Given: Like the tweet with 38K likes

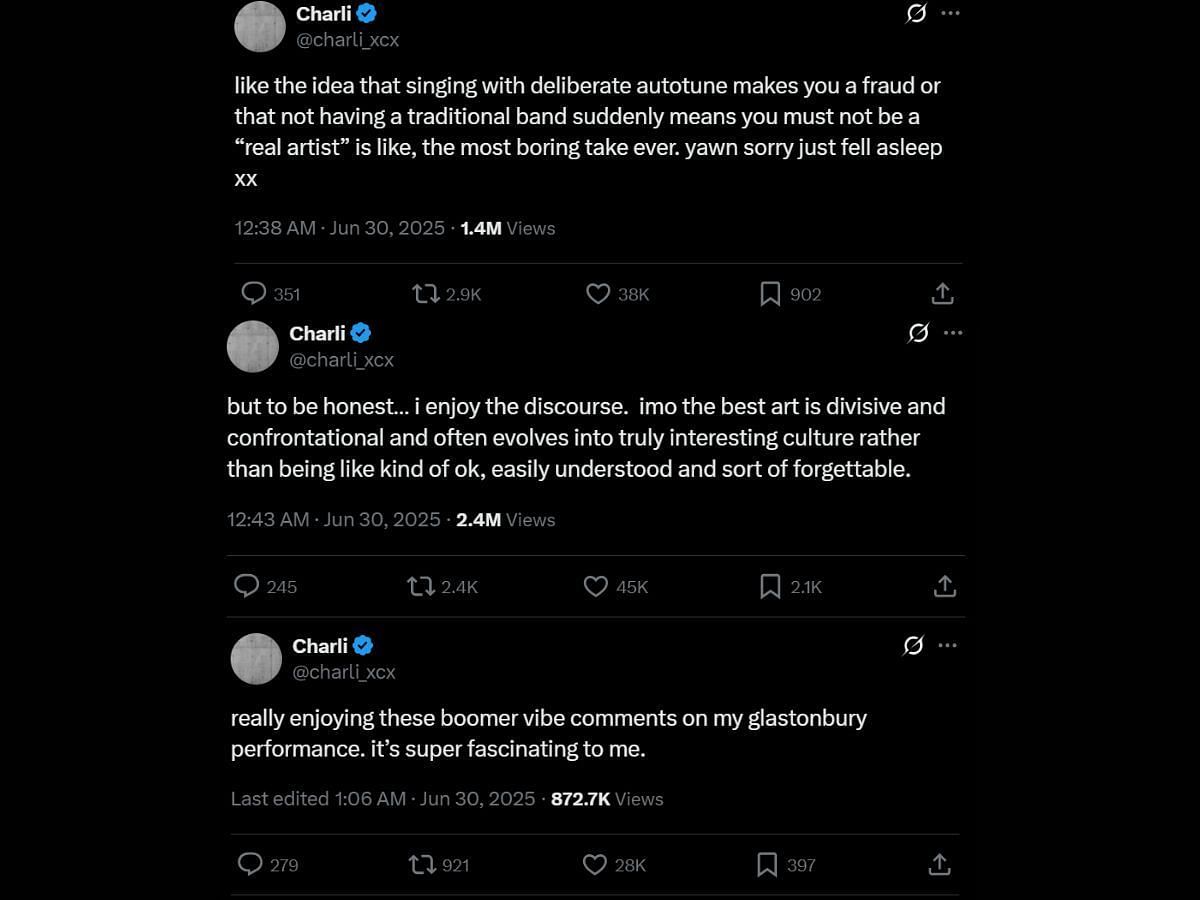Looking at the screenshot, I should coord(598,293).
